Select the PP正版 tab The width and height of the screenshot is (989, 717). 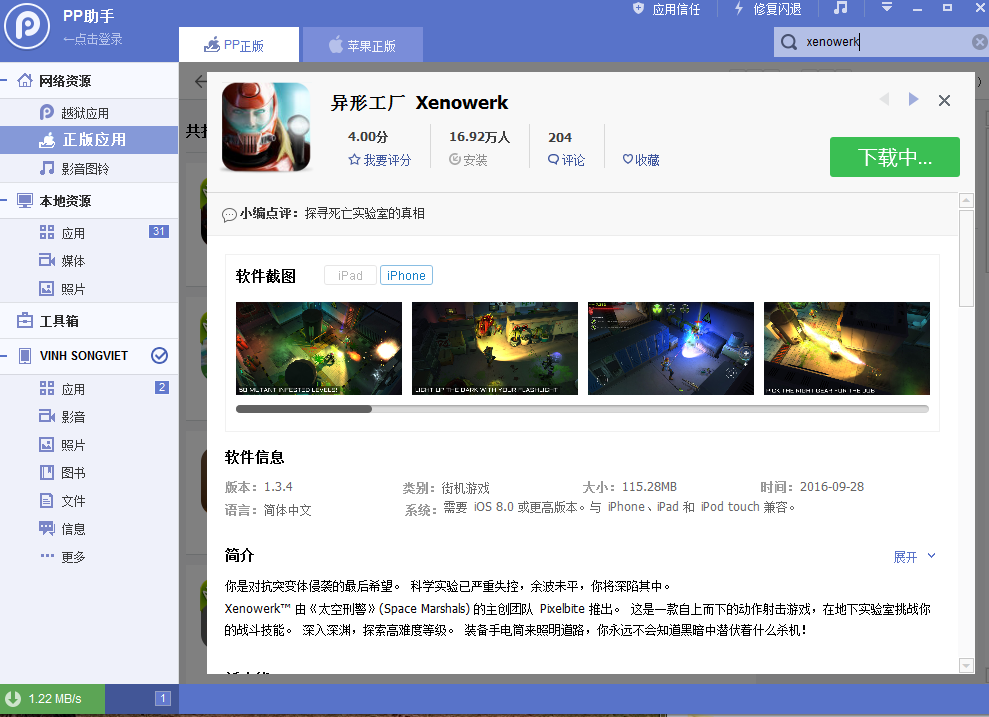(238, 45)
